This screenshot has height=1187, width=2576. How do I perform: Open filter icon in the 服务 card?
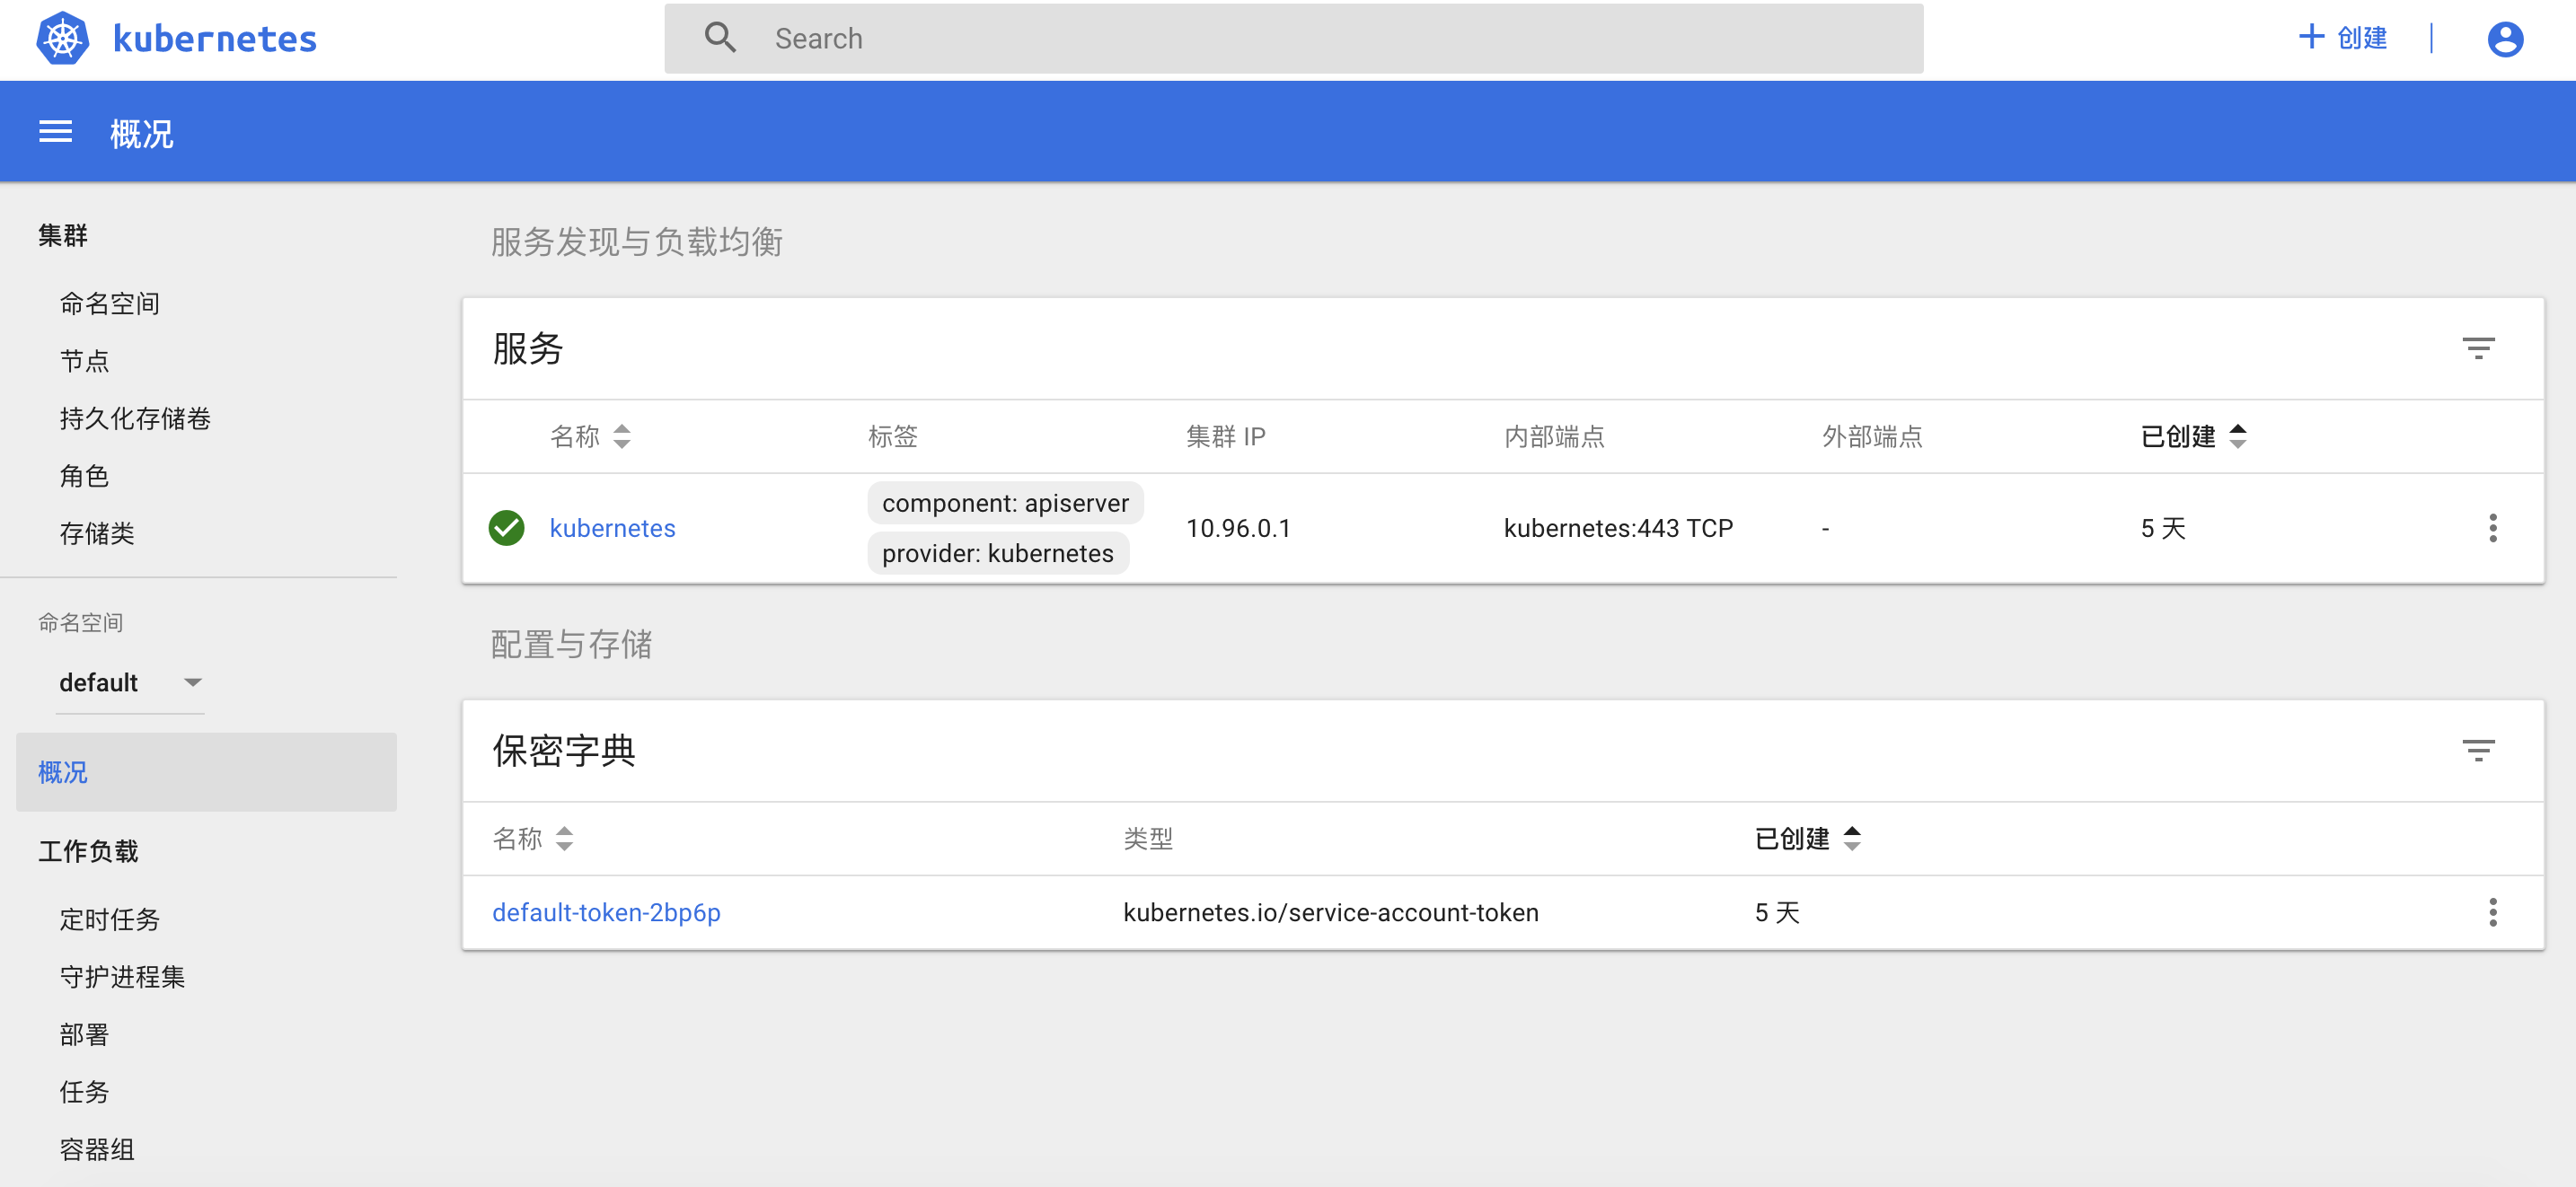[2477, 348]
